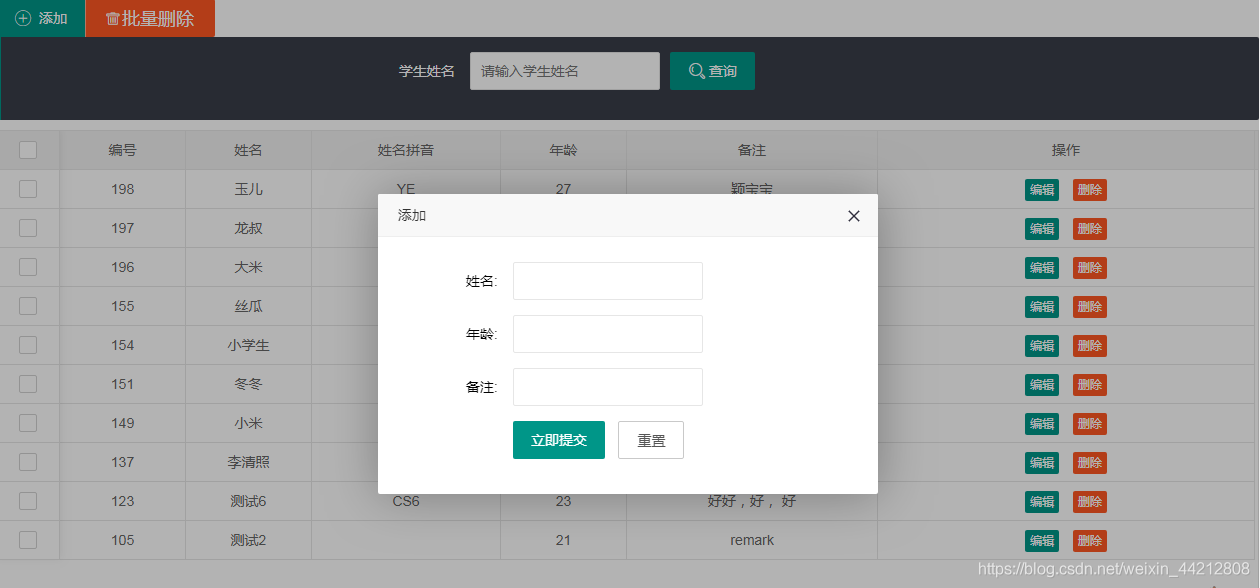Click the trash icon on 批量删除
The height and width of the screenshot is (588, 1260).
pos(113,18)
